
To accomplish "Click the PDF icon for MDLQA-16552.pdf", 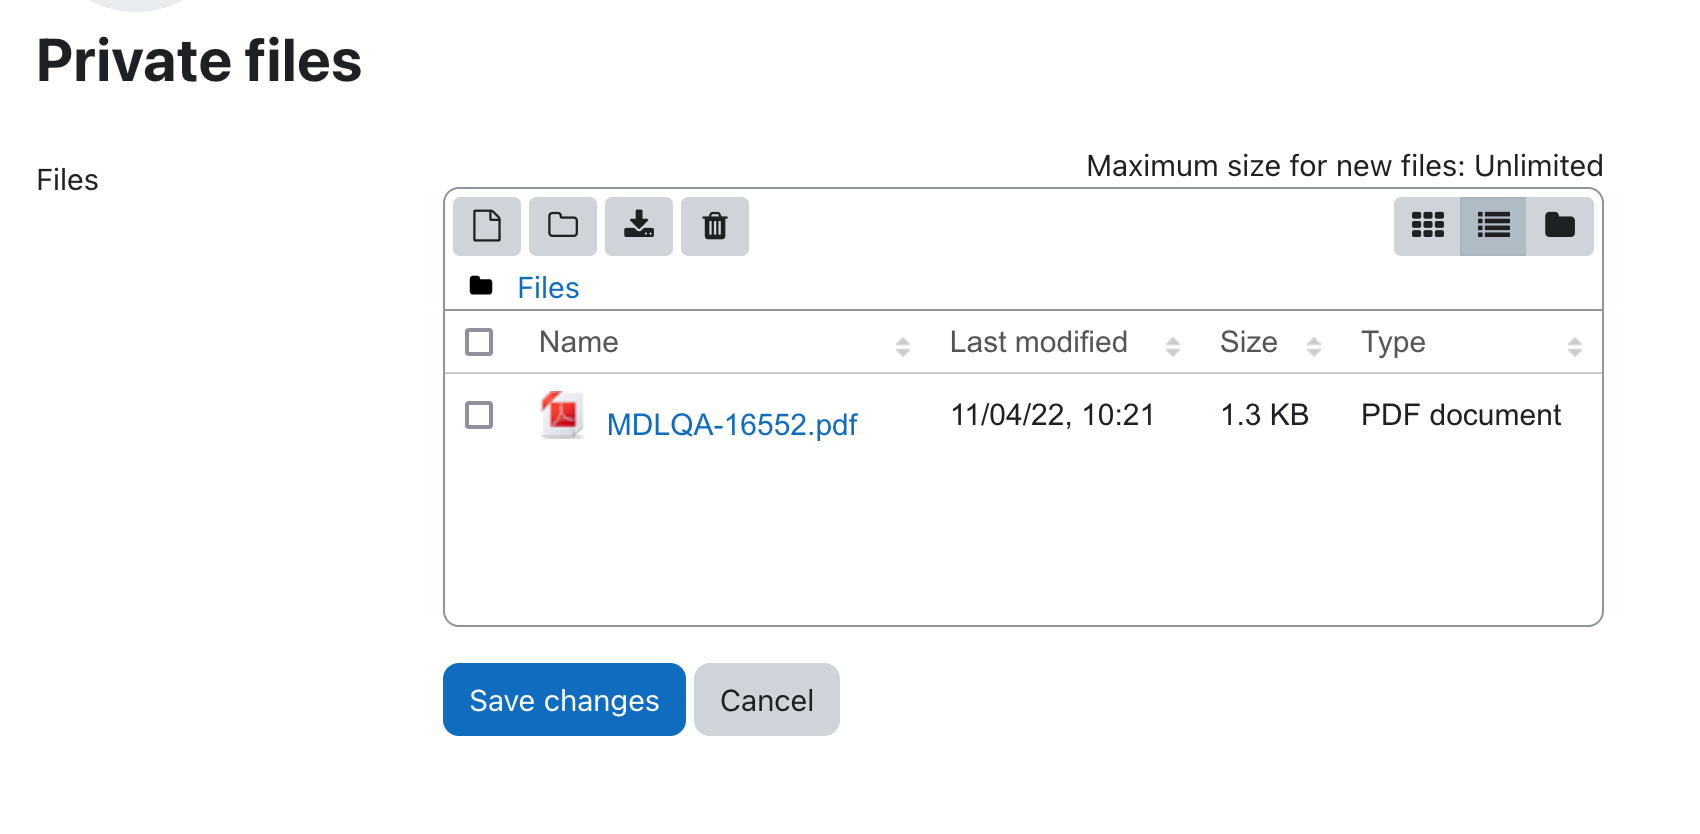I will click(562, 415).
